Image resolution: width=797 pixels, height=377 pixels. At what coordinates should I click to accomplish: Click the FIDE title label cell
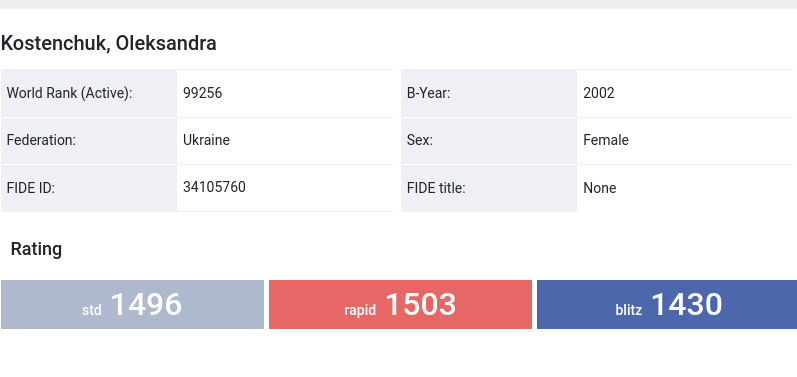coord(489,188)
